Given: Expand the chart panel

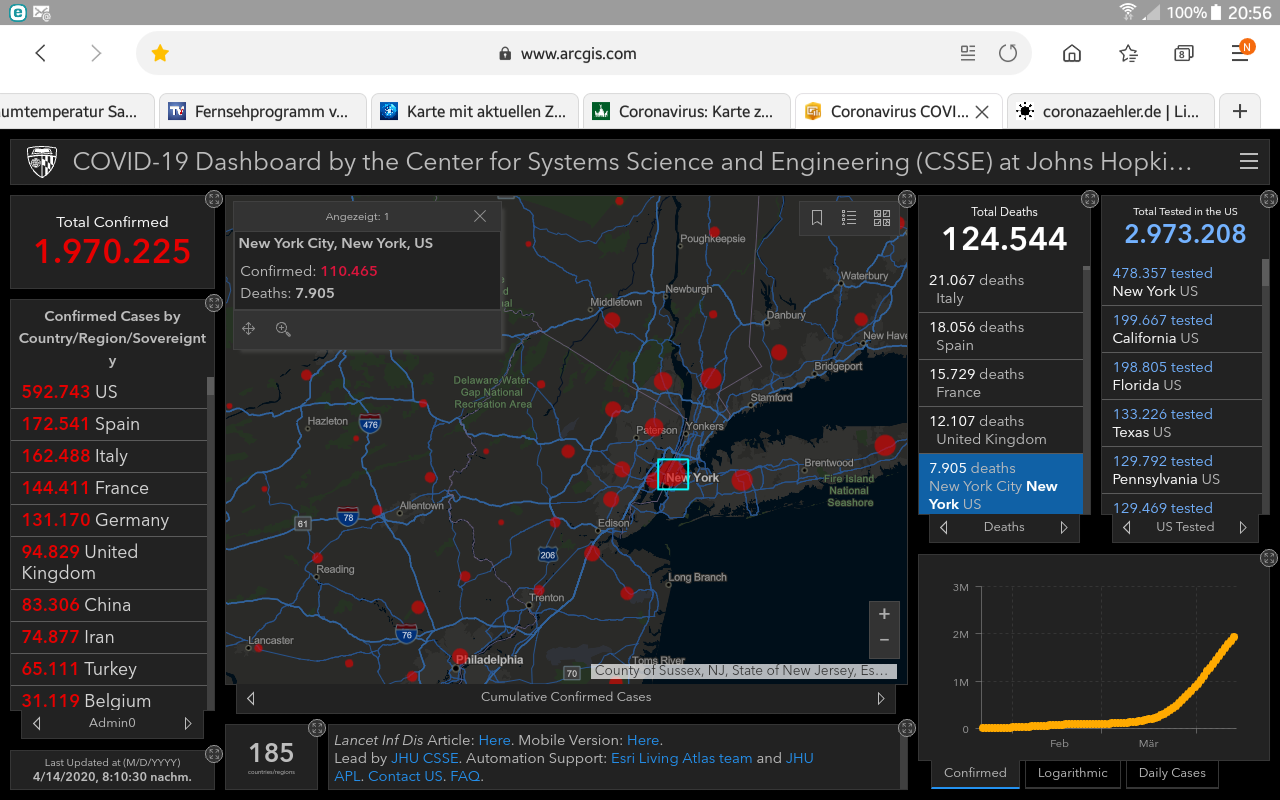Looking at the screenshot, I should (x=1268, y=558).
